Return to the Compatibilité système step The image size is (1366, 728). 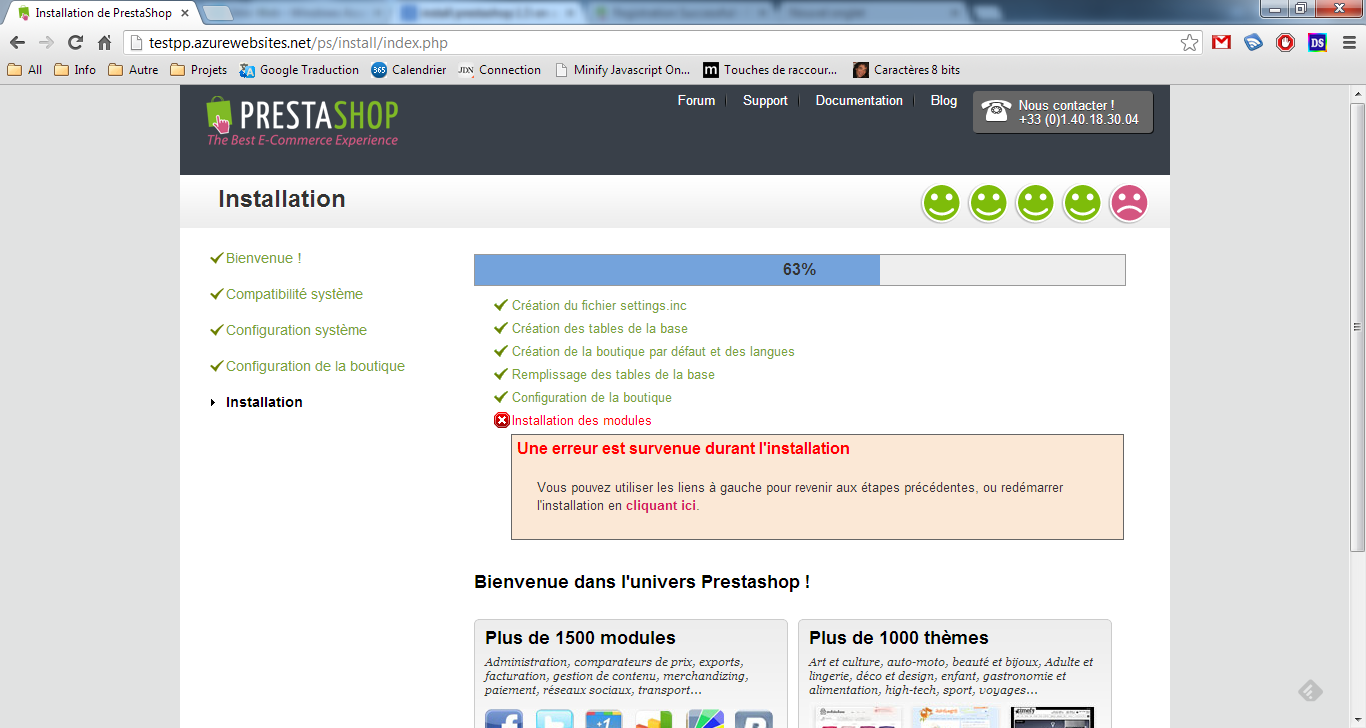(x=294, y=294)
